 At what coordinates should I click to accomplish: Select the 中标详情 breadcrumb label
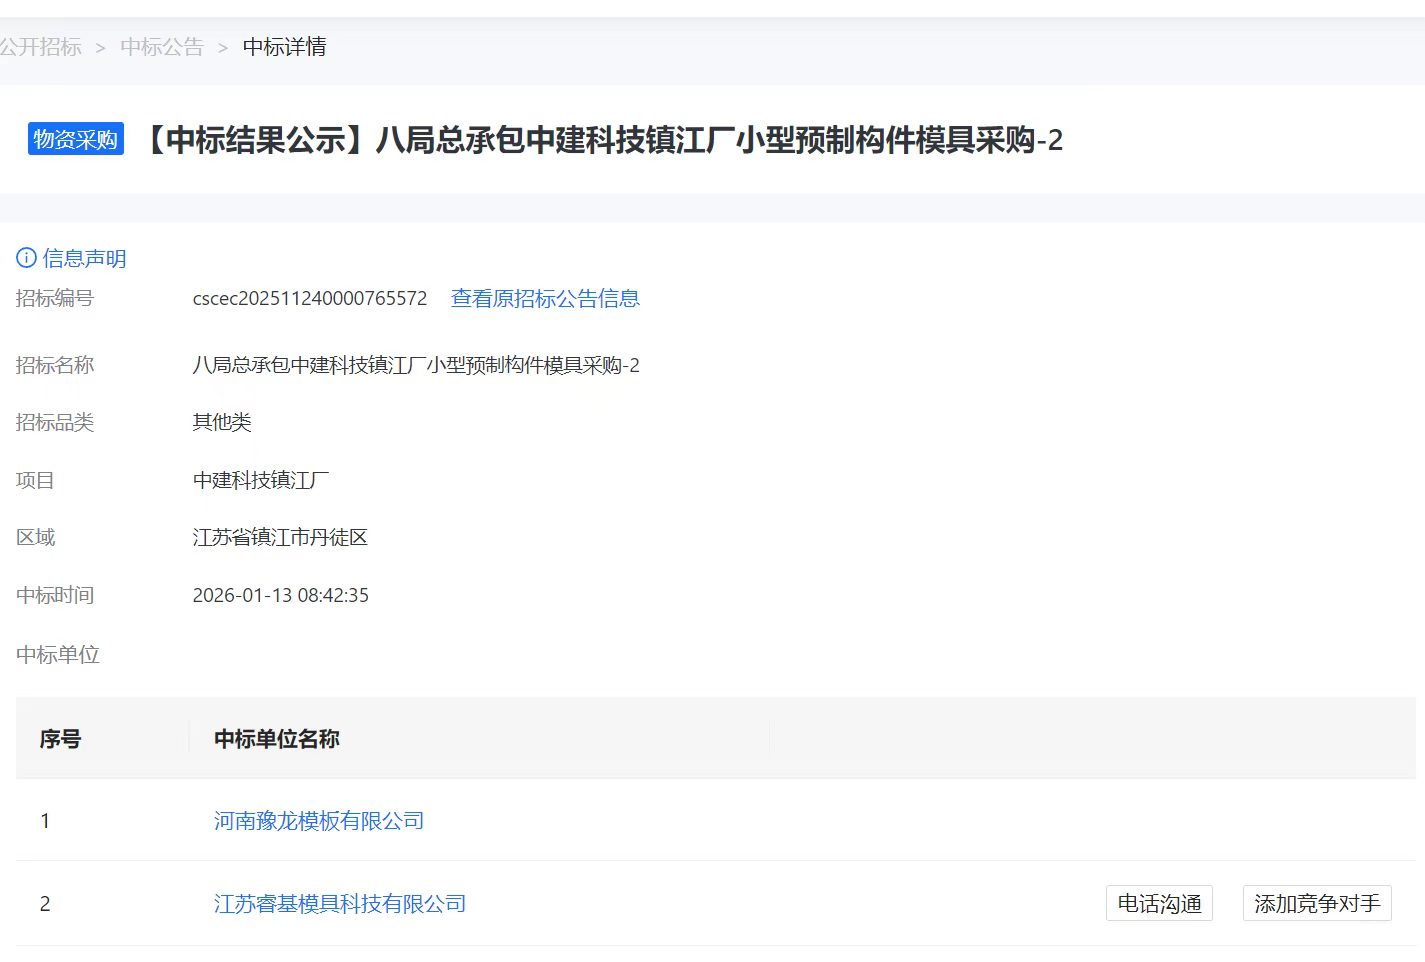click(284, 47)
